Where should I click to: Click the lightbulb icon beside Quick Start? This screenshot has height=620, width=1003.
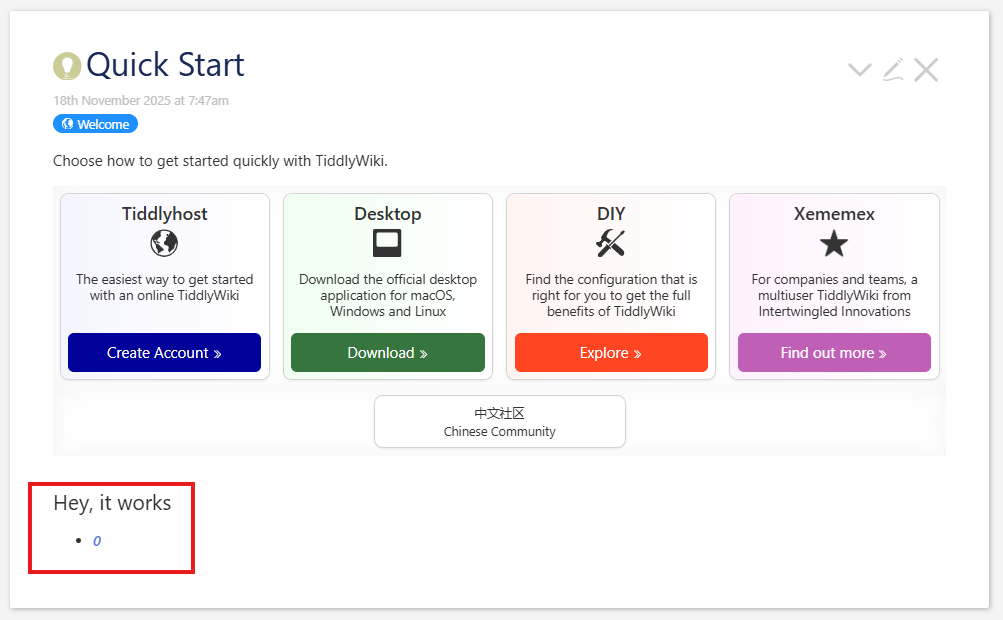(67, 66)
